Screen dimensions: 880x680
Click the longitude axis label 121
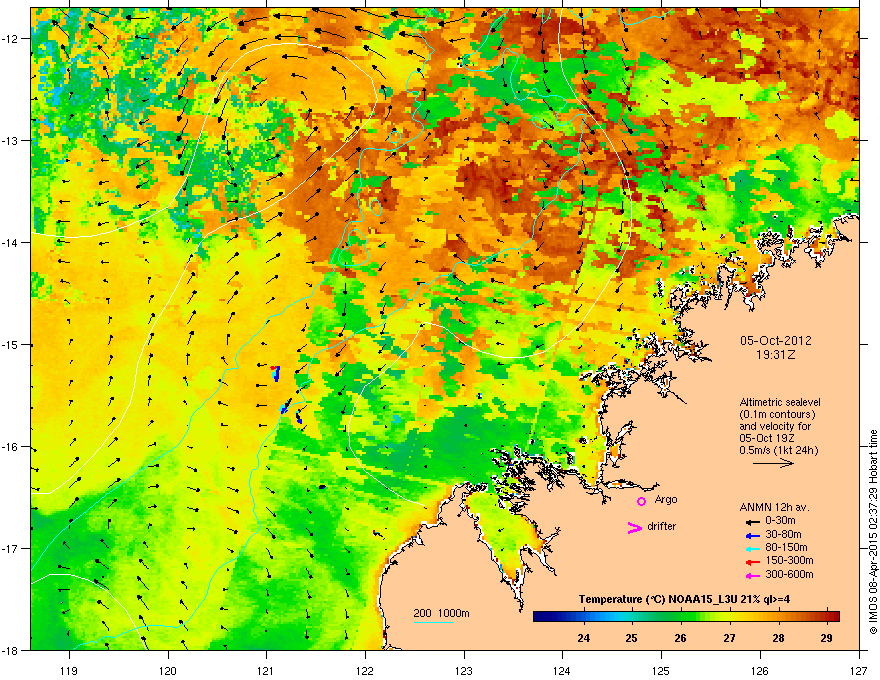click(266, 670)
